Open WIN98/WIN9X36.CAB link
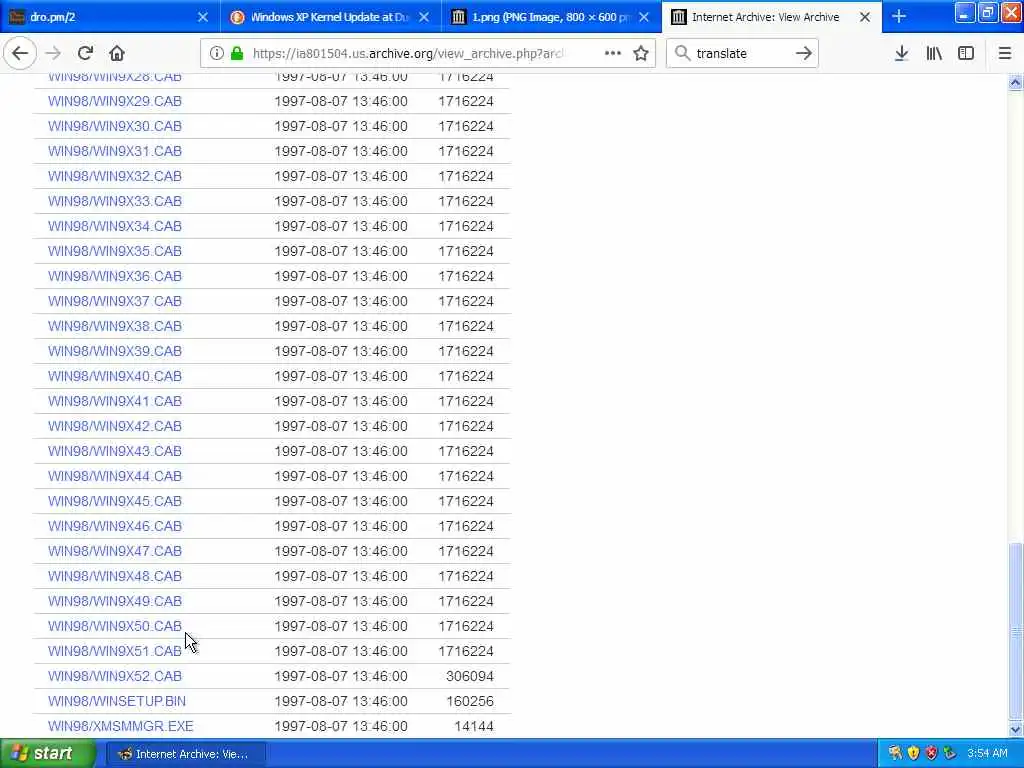 click(x=114, y=276)
